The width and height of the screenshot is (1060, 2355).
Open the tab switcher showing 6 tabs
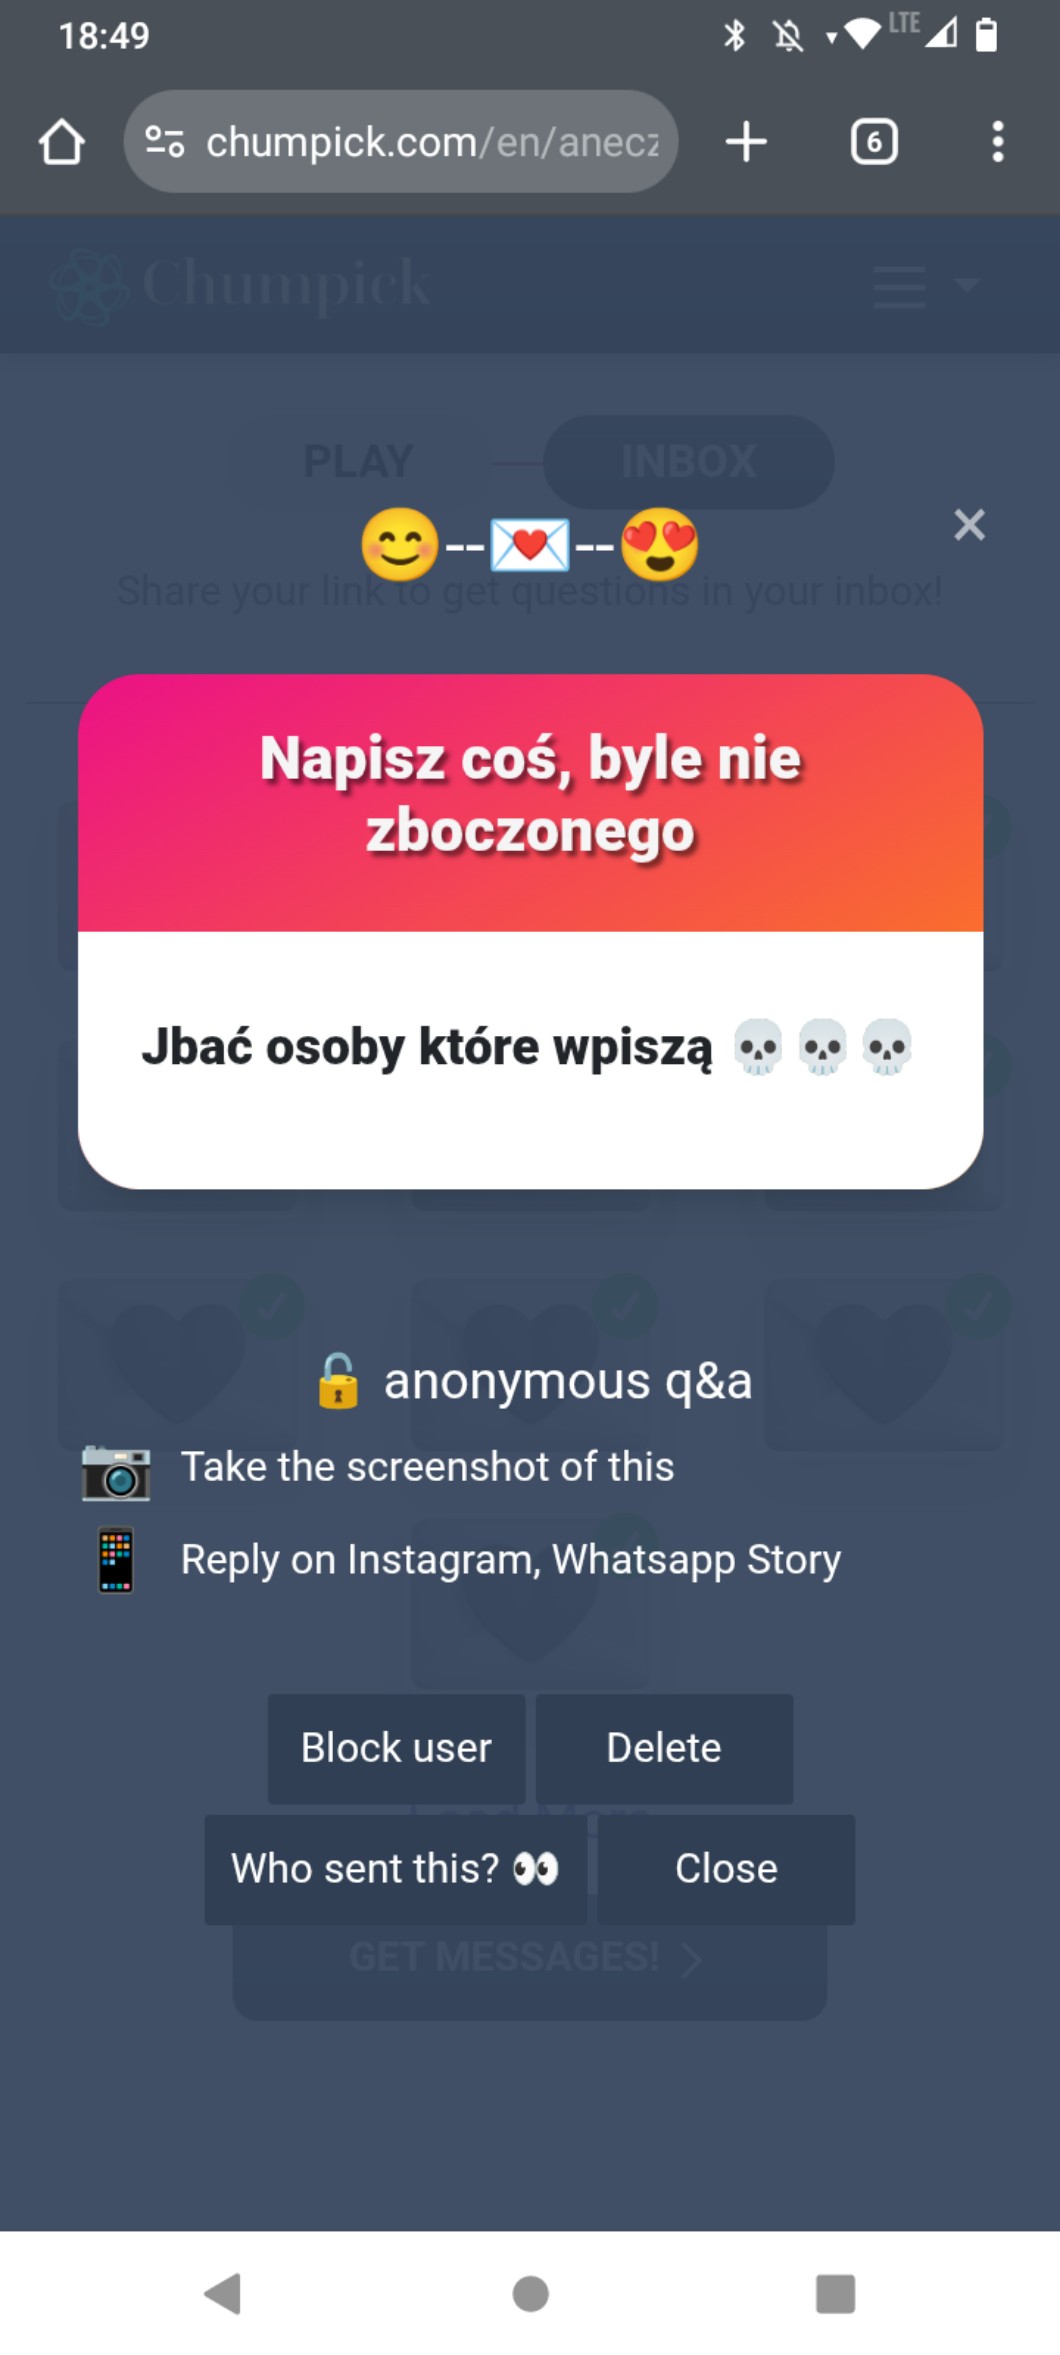point(874,142)
